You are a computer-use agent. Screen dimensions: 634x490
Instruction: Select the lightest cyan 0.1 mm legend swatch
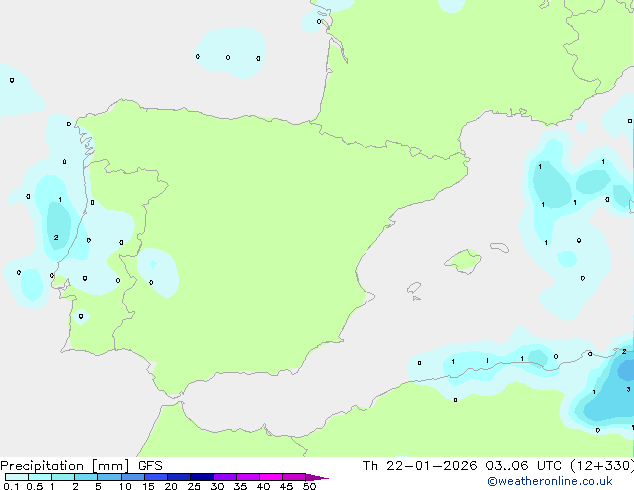click(x=16, y=478)
